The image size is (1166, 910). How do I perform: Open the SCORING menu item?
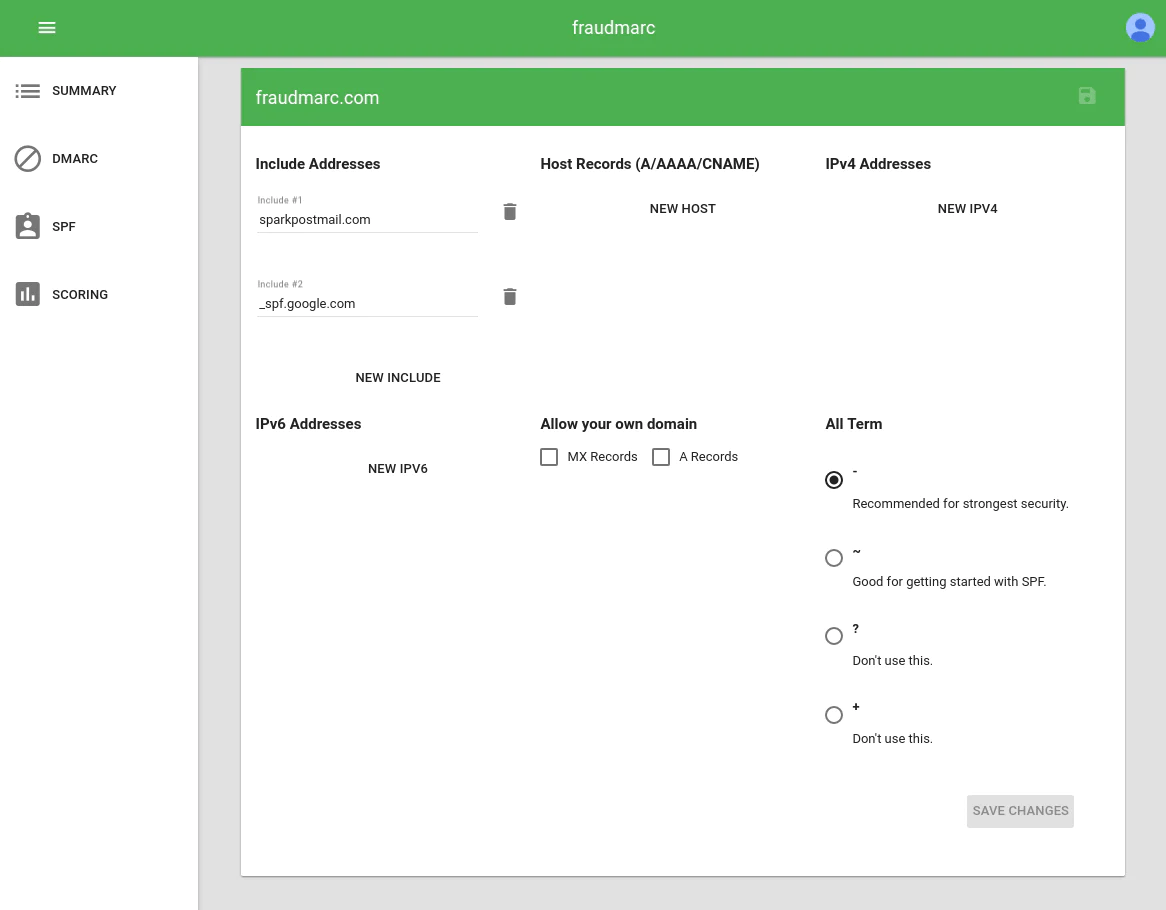click(80, 295)
